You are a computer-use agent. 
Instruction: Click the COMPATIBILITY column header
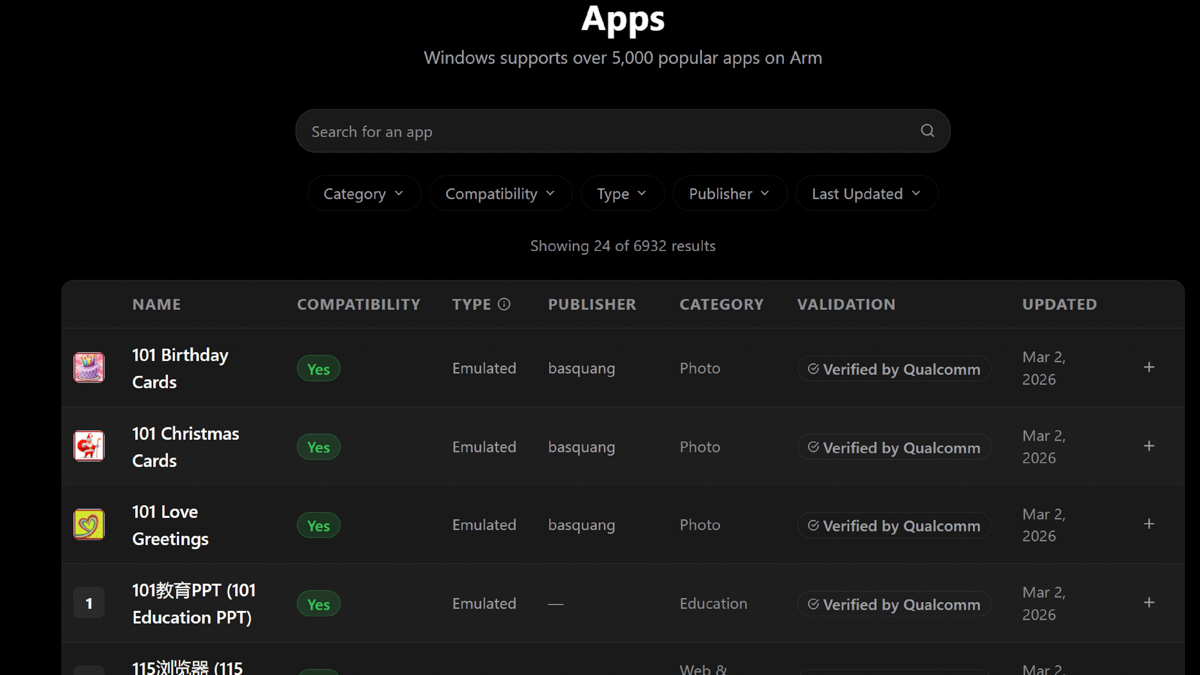pos(359,304)
